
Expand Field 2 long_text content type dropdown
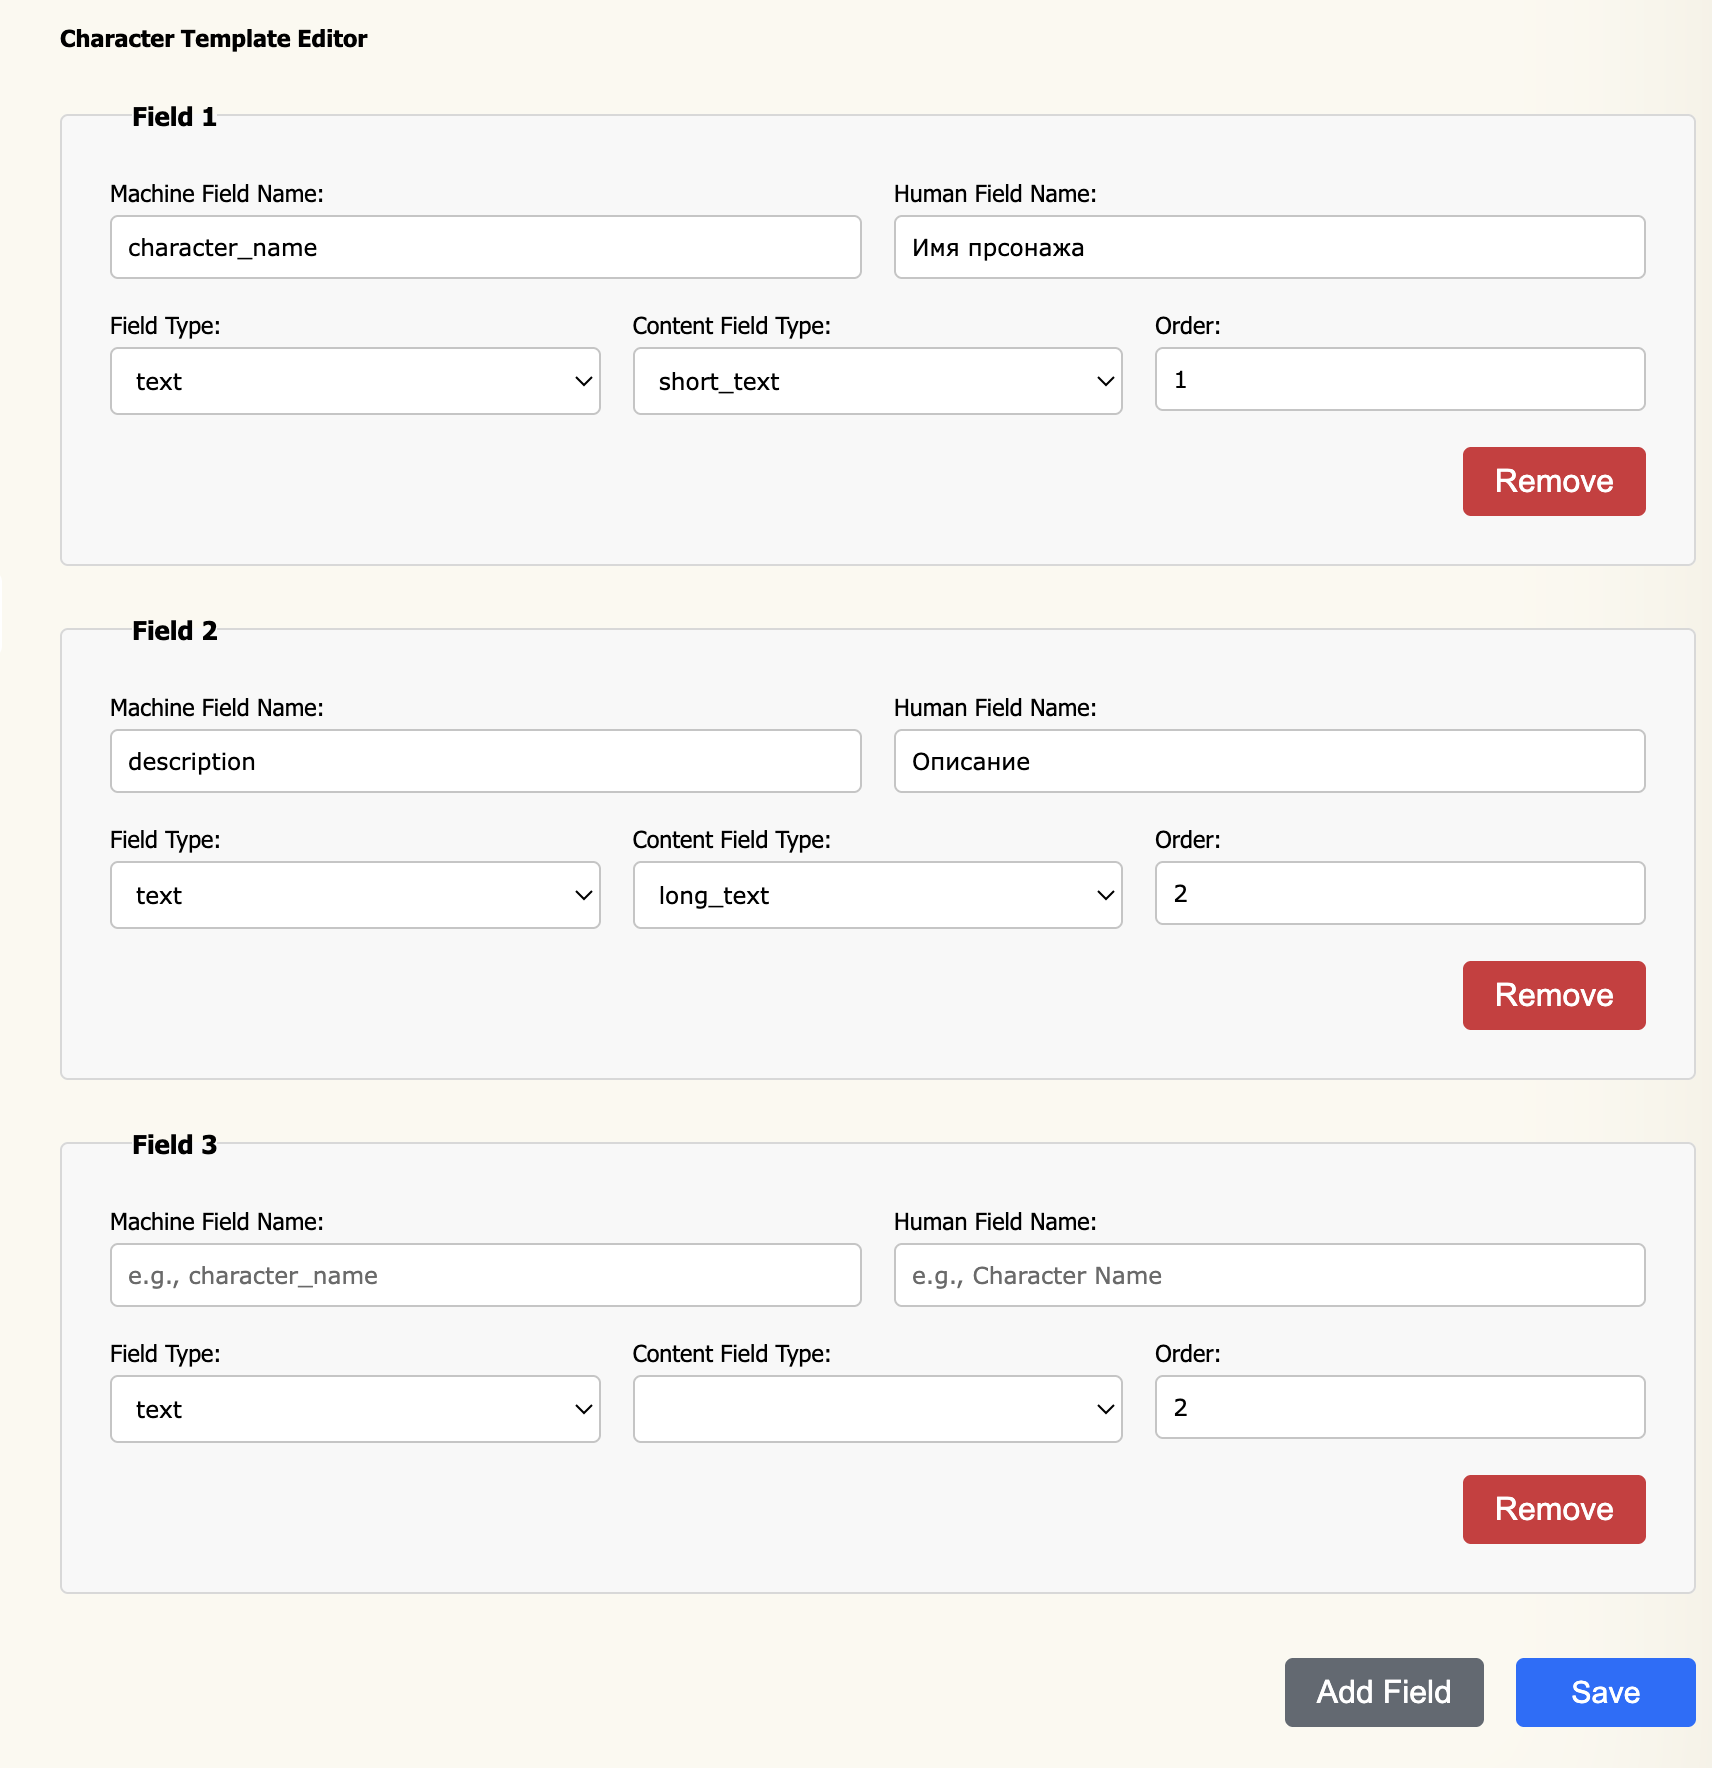coord(877,895)
